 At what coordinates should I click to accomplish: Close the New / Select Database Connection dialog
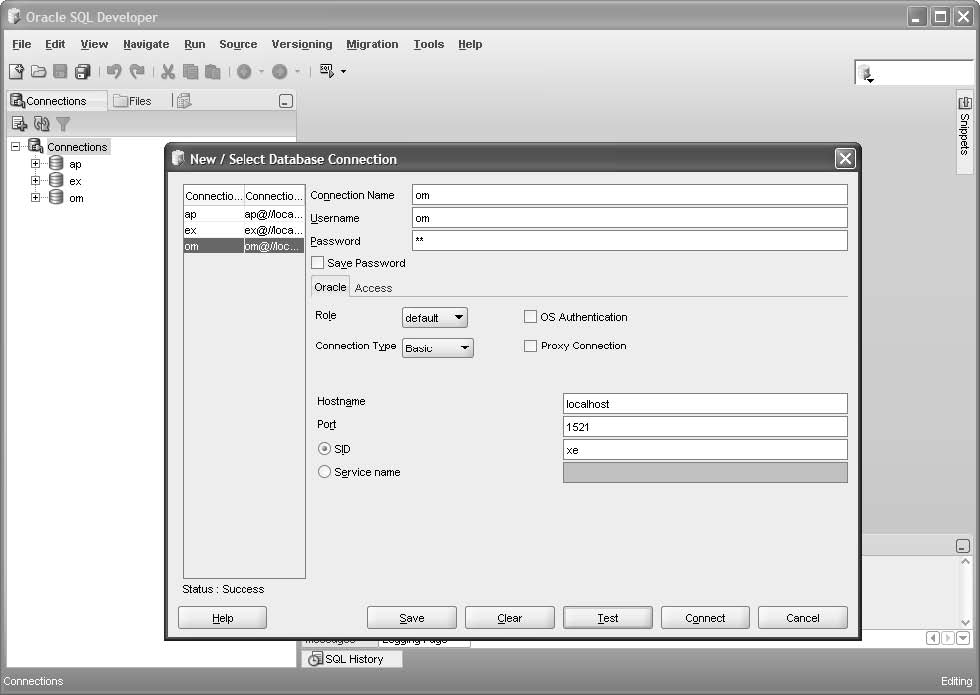(845, 159)
